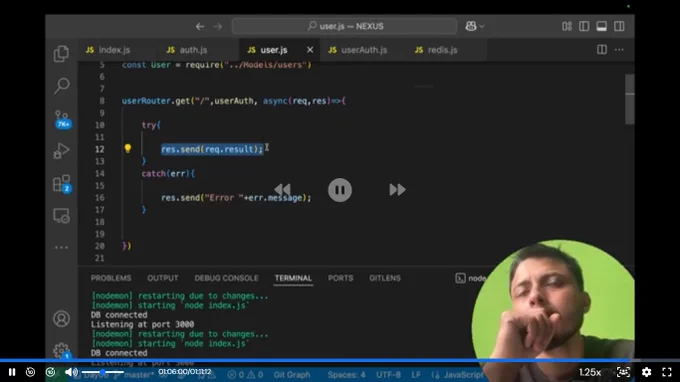The height and width of the screenshot is (382, 680).
Task: Click the errors and warnings status item
Action: pyautogui.click(x=245, y=375)
